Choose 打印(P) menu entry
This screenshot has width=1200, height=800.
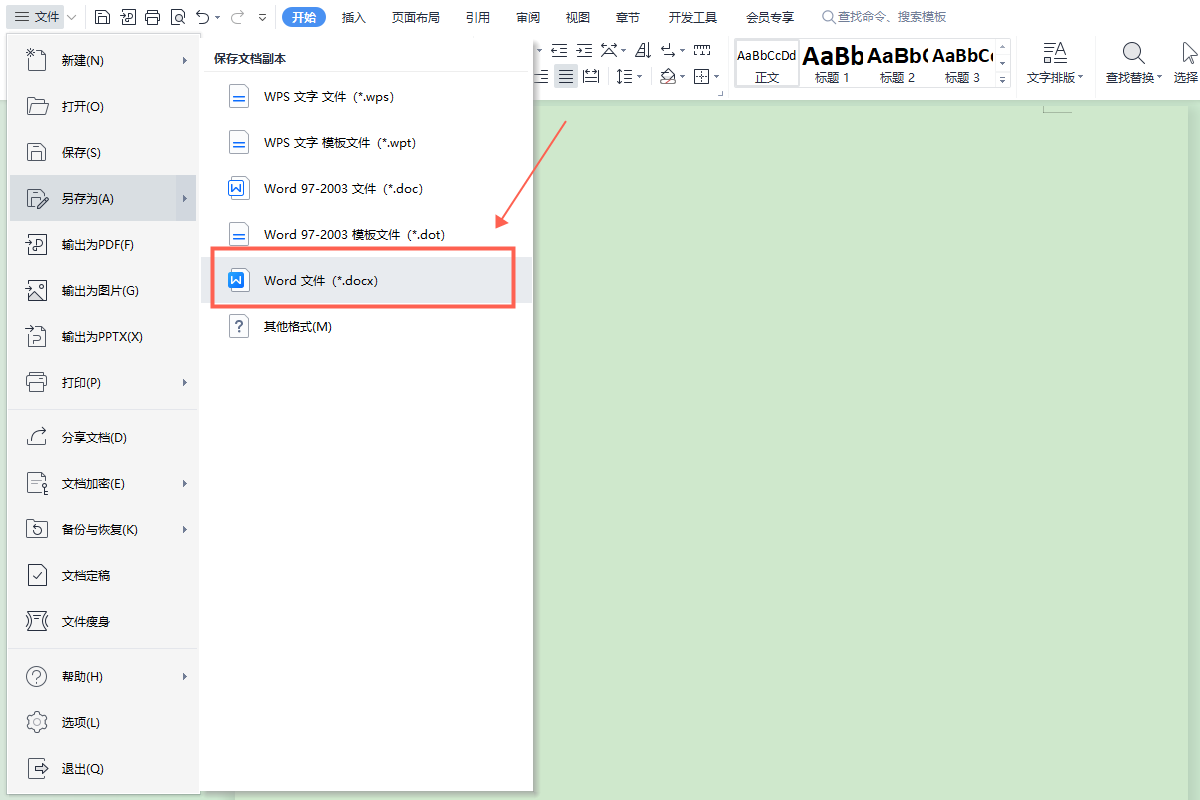pos(103,382)
